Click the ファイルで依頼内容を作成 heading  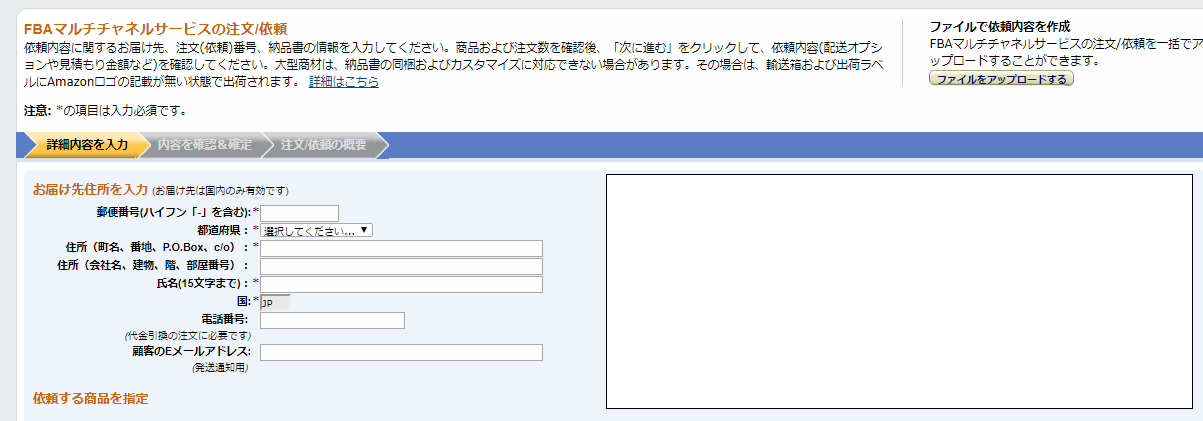pyautogui.click(x=1000, y=27)
